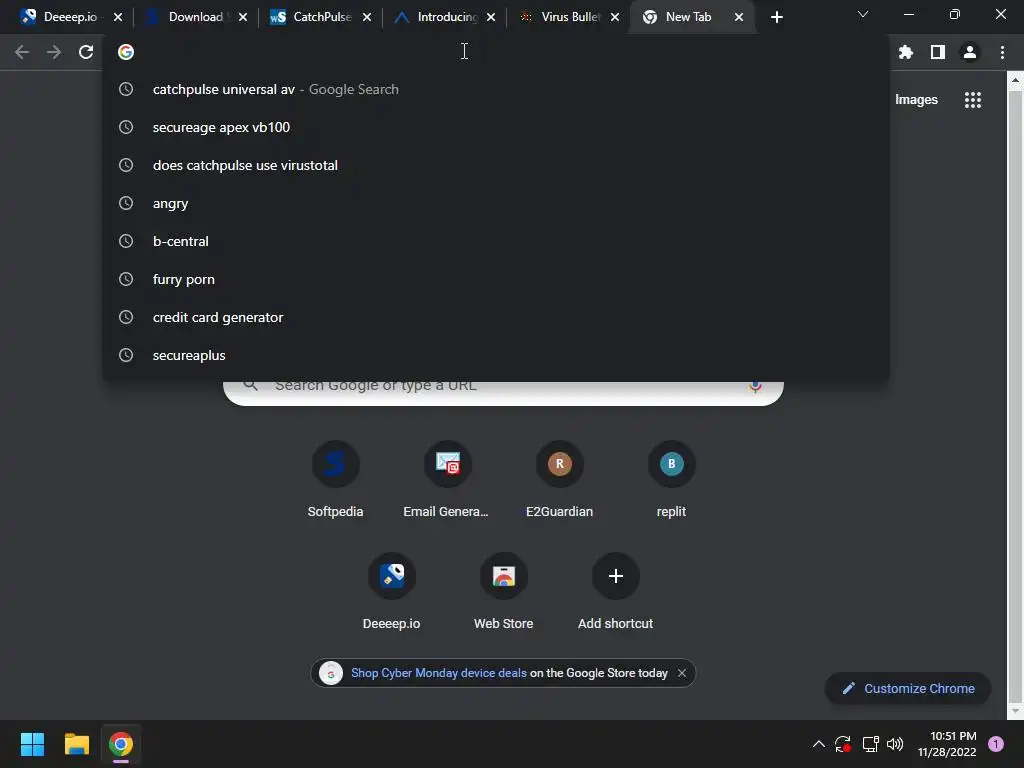Screen dimensions: 1024x768
Task: Open the Chrome three-dot menu
Action: pos(1002,52)
